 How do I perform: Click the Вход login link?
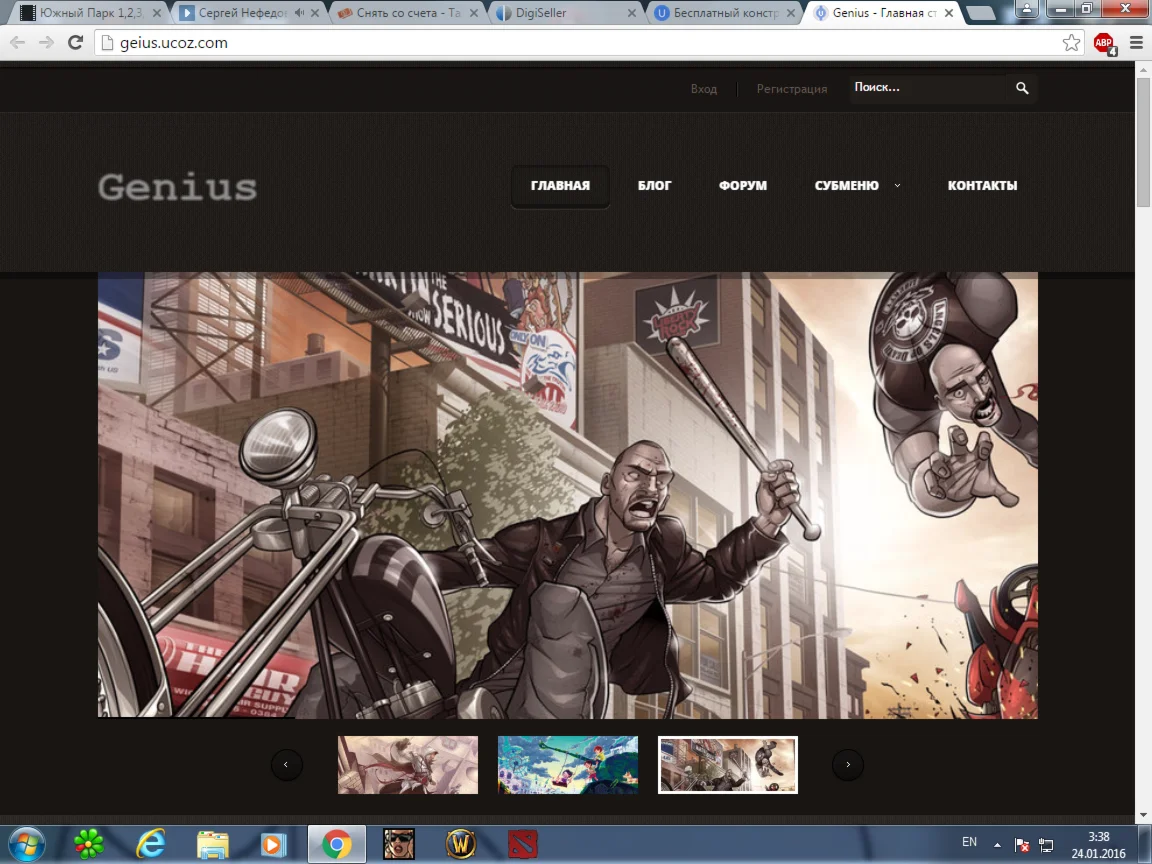point(704,89)
